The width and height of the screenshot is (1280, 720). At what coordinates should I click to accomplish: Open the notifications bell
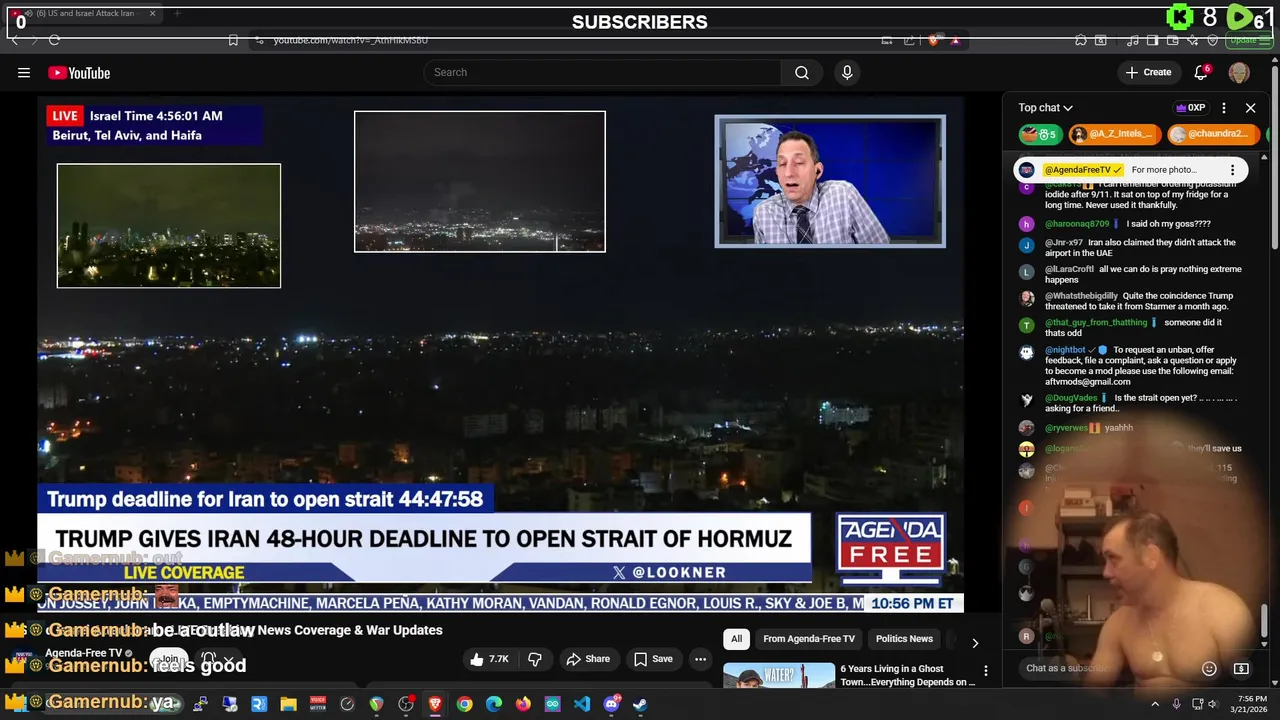[1201, 72]
